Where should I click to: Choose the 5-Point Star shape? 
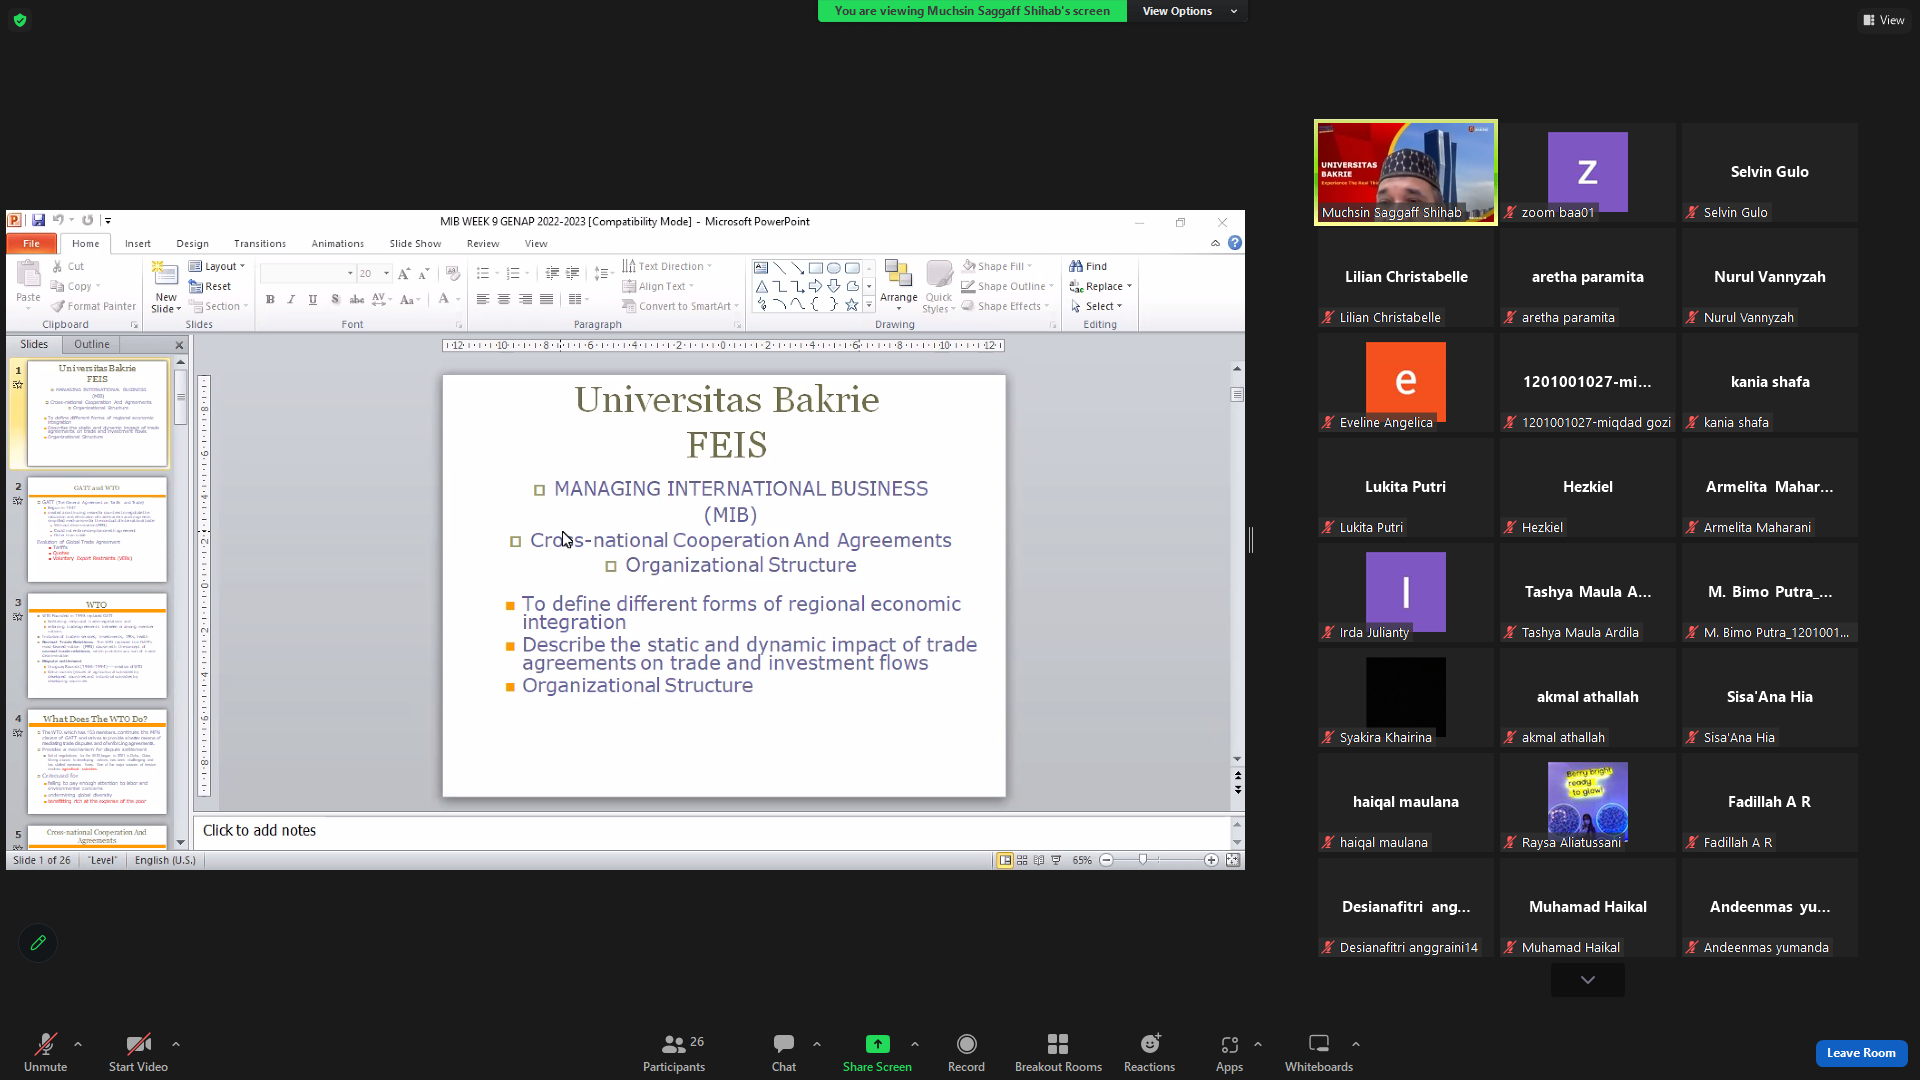[x=851, y=305]
